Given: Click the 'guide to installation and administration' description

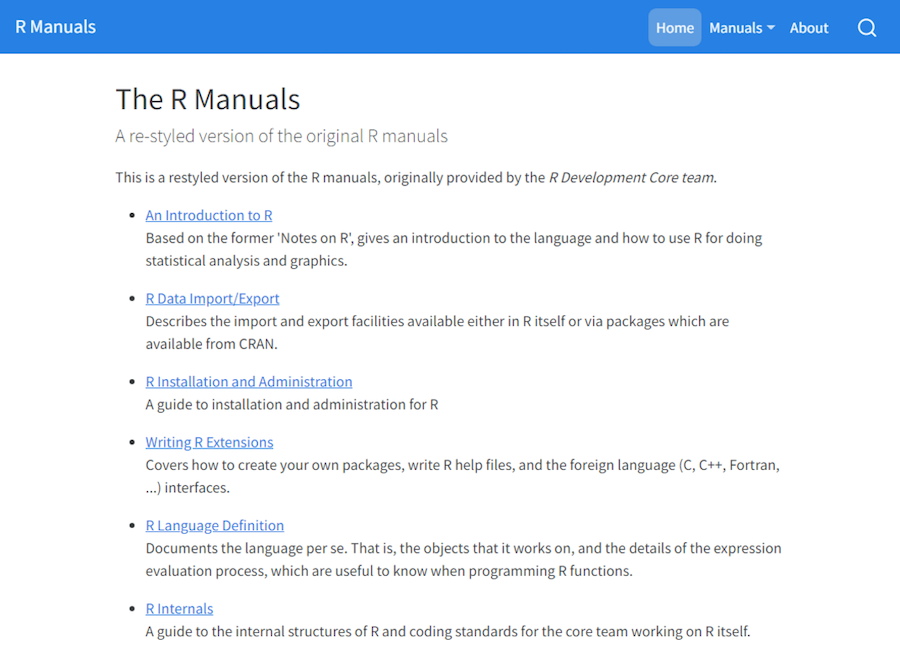Looking at the screenshot, I should pos(292,405).
